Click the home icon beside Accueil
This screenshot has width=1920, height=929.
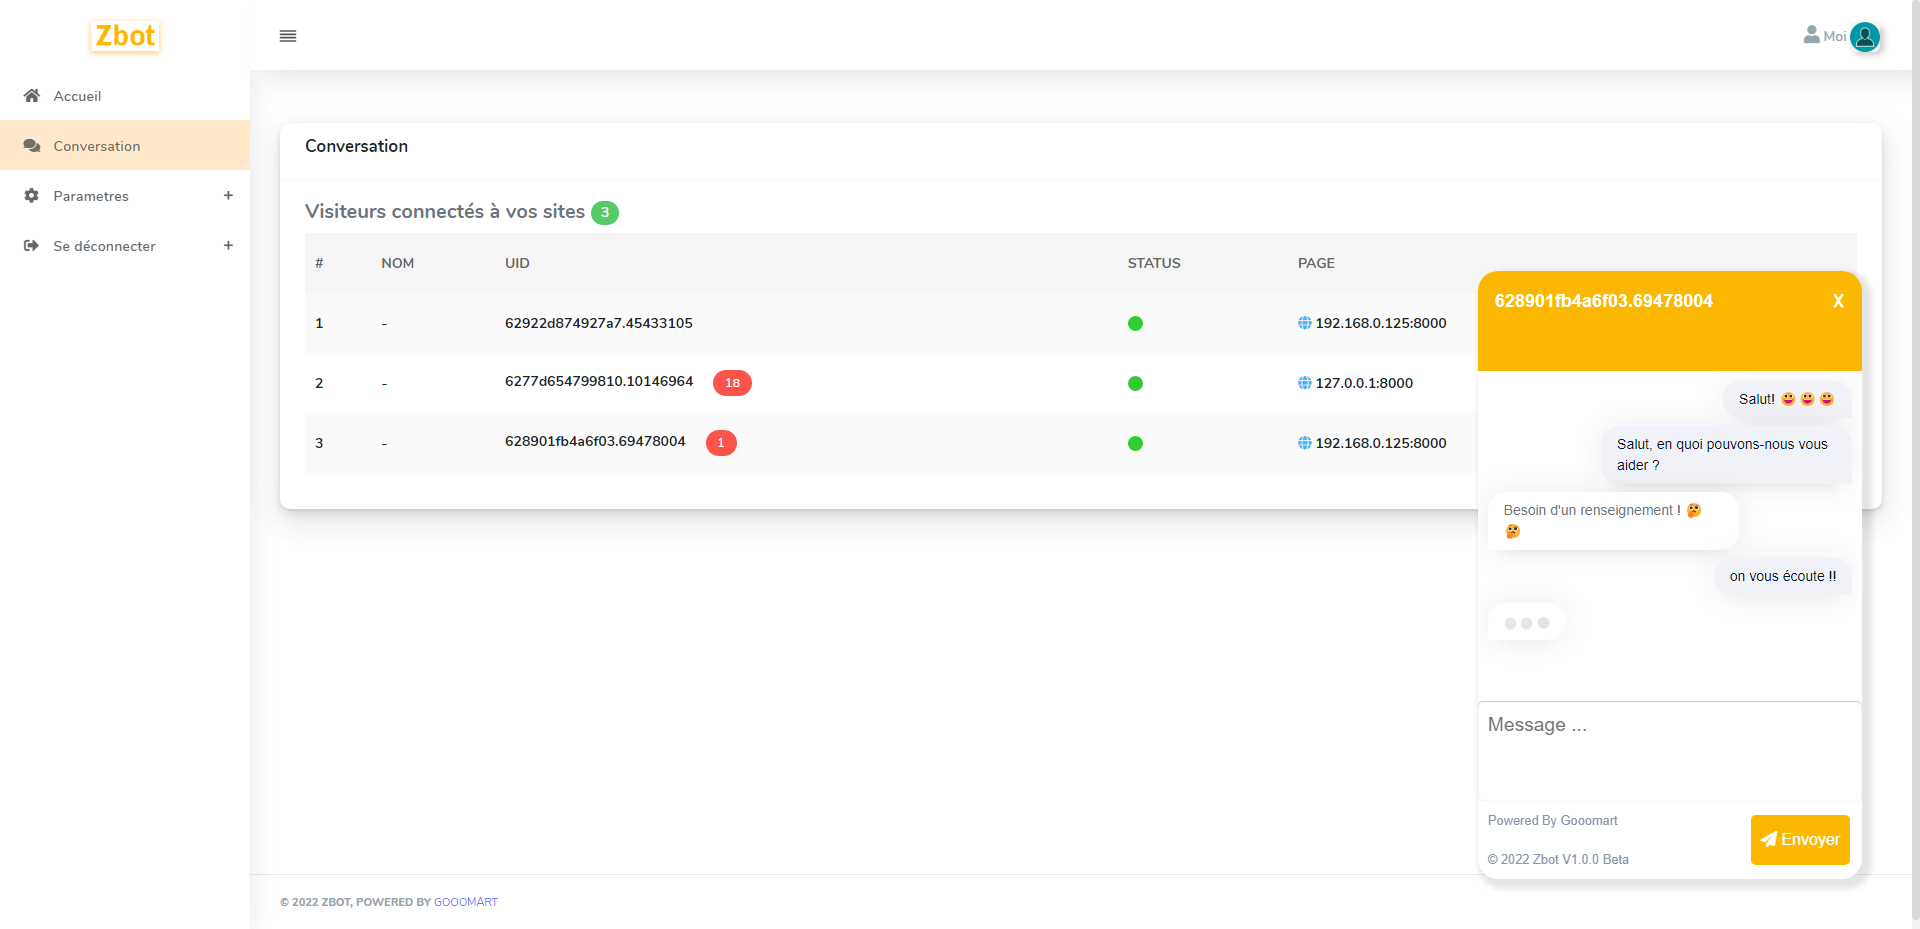click(x=32, y=96)
